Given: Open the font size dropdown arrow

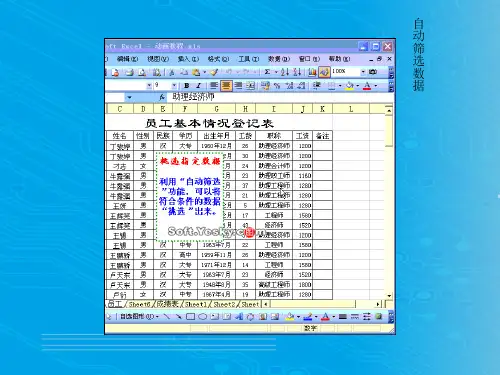Looking at the screenshot, I should pos(174,86).
